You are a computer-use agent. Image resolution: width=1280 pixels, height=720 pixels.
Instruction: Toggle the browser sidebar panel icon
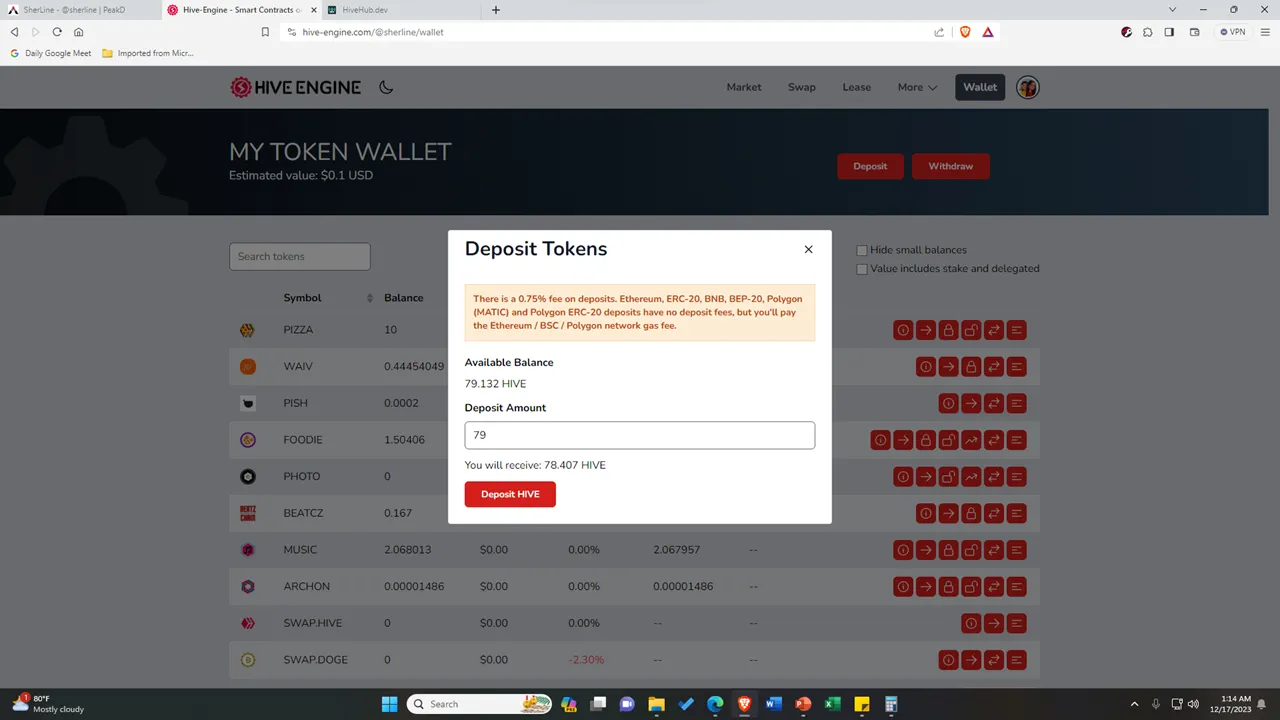click(x=1169, y=32)
